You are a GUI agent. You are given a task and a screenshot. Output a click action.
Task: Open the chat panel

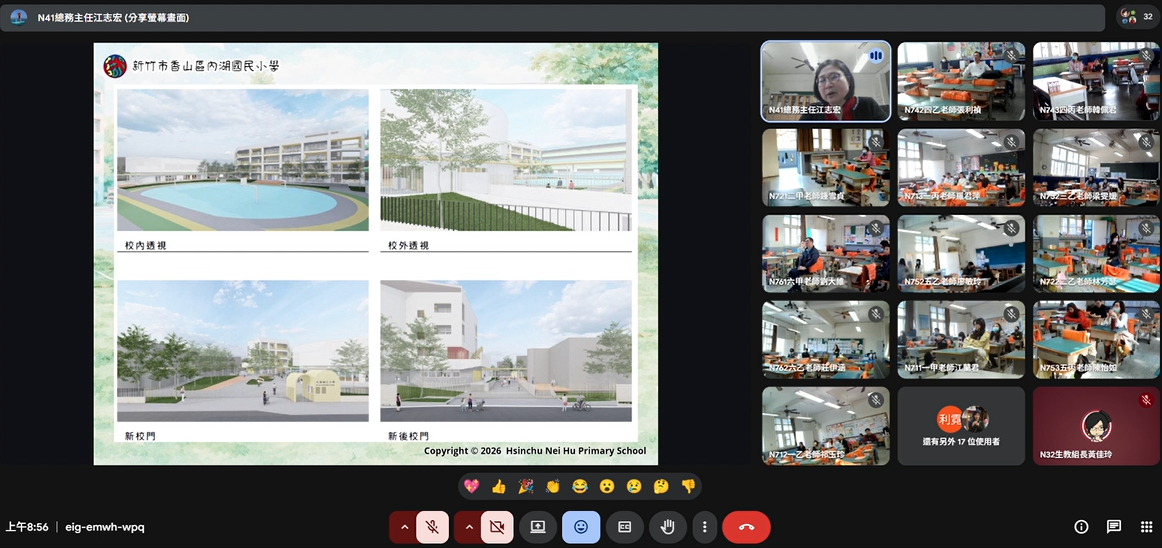pos(1114,527)
